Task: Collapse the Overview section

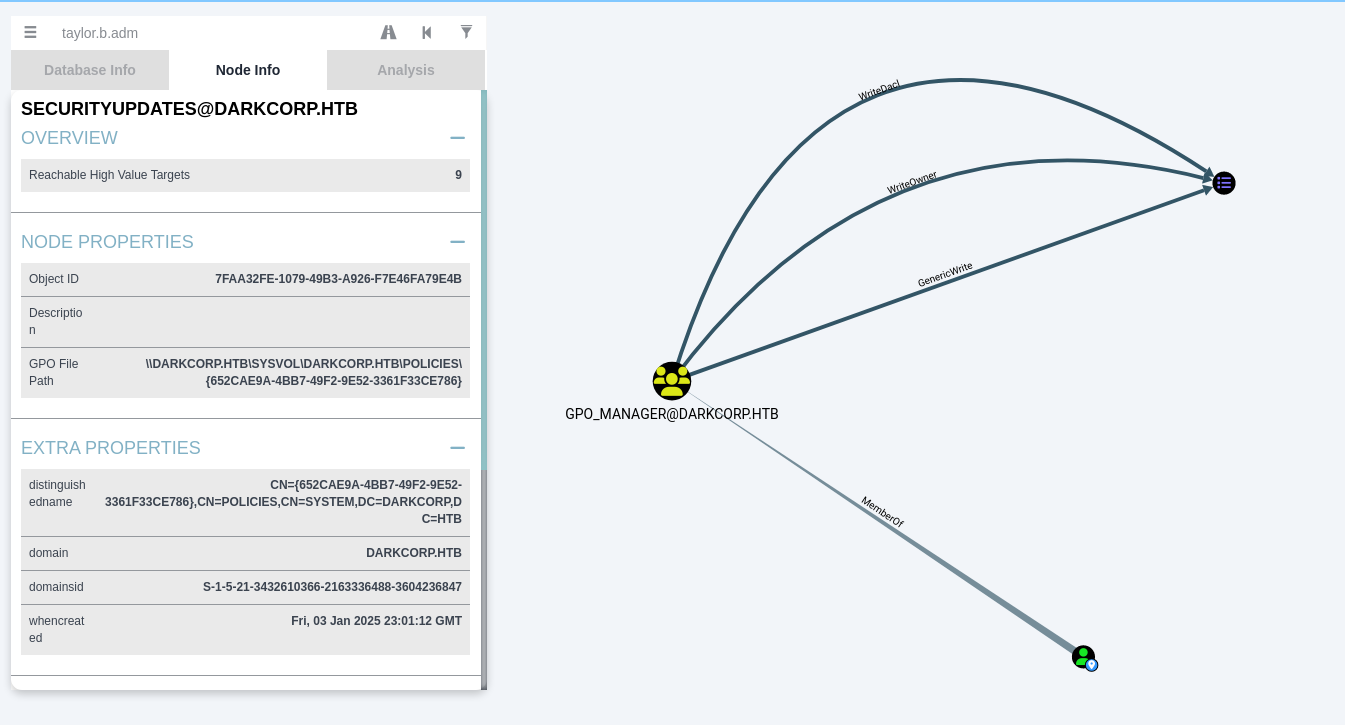Action: pyautogui.click(x=457, y=138)
